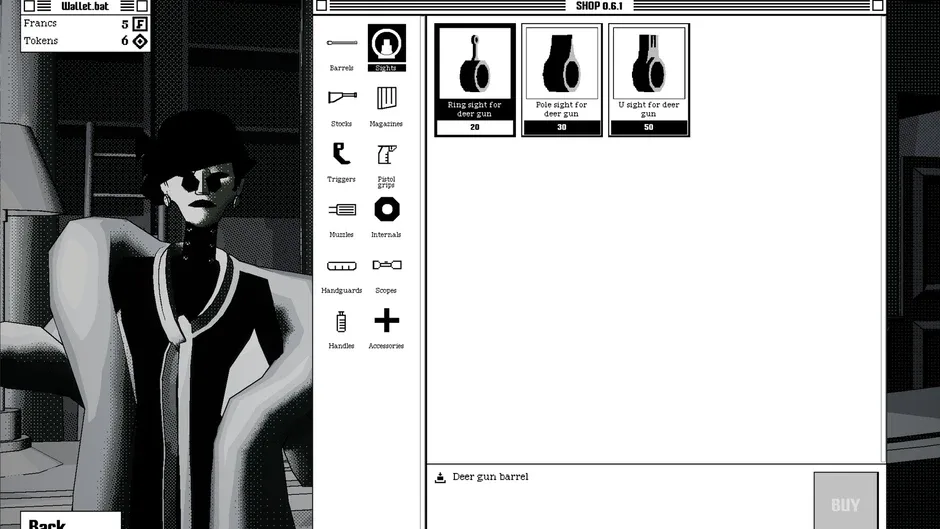Click the Tokens label in wallet
This screenshot has height=529, width=940.
point(41,41)
